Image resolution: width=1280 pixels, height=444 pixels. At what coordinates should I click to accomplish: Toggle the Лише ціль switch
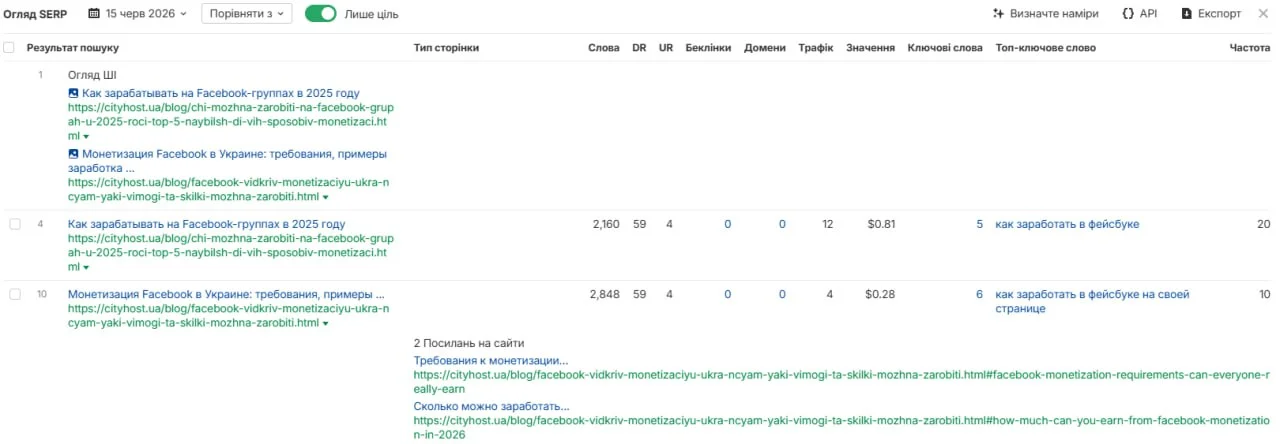(x=320, y=14)
